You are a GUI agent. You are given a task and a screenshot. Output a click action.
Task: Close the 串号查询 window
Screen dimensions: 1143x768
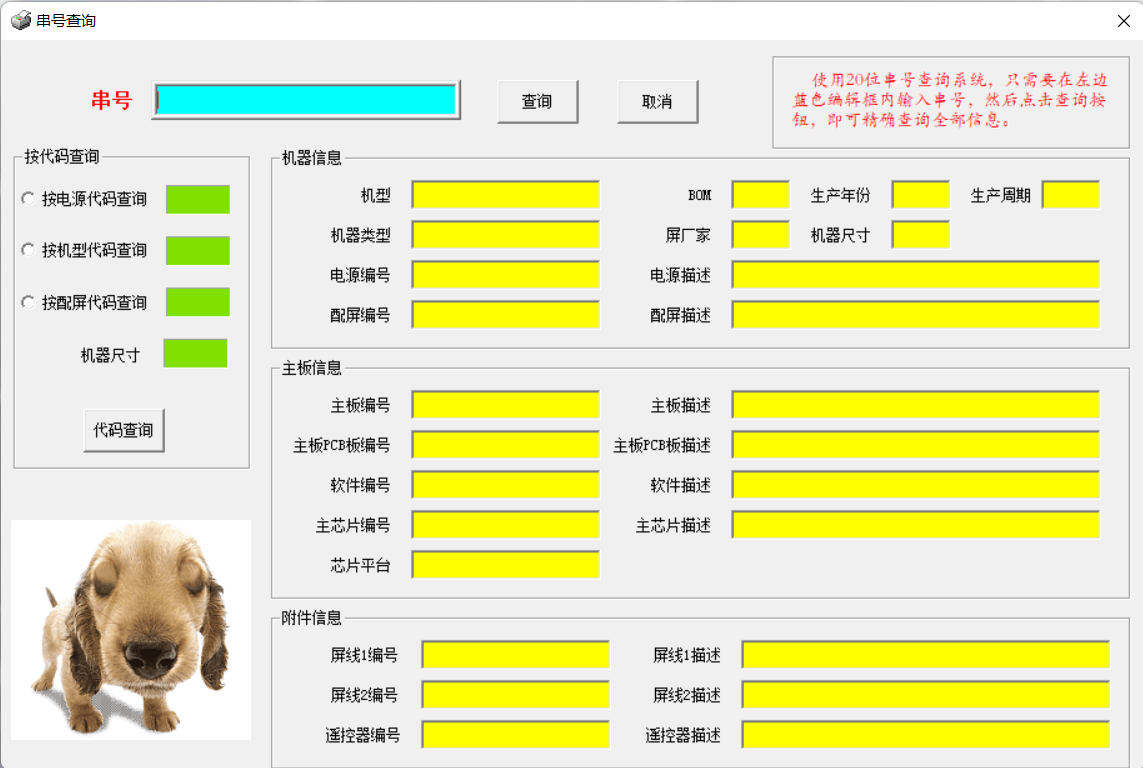point(1123,20)
